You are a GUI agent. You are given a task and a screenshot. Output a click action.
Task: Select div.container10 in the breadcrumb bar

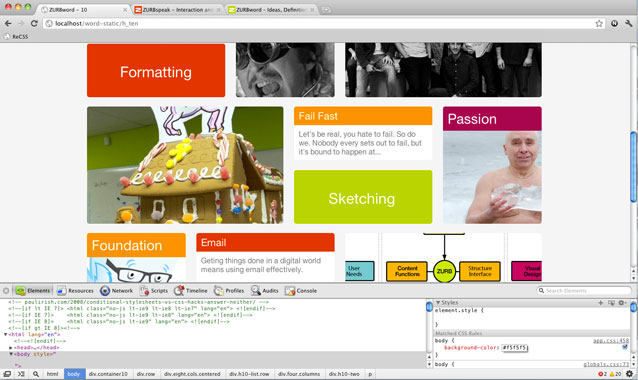[x=108, y=373]
